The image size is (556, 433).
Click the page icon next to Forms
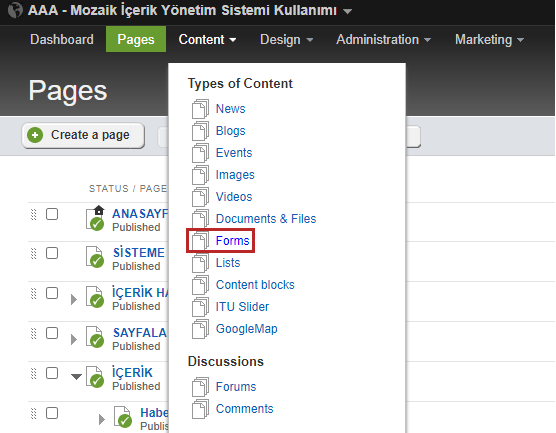coord(200,241)
